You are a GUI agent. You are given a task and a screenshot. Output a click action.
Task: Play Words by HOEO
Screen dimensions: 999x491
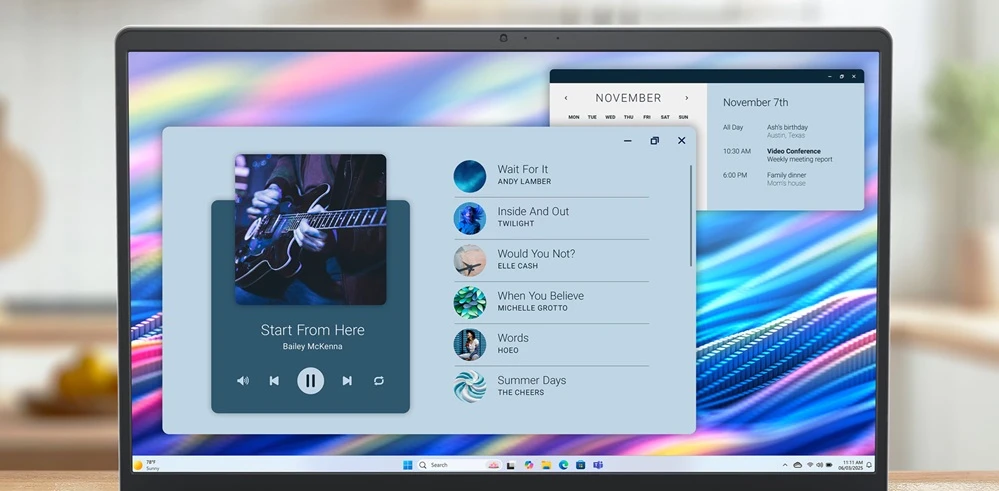click(551, 345)
